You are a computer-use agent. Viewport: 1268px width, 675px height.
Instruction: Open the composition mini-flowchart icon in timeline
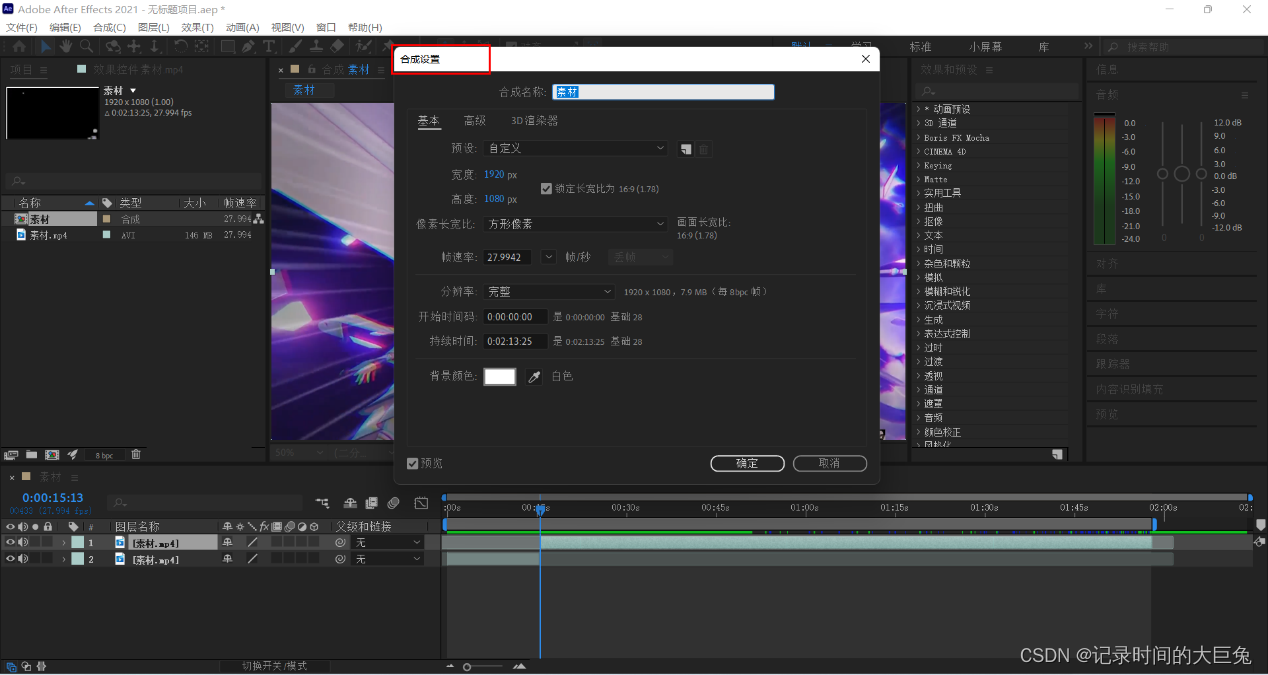322,503
